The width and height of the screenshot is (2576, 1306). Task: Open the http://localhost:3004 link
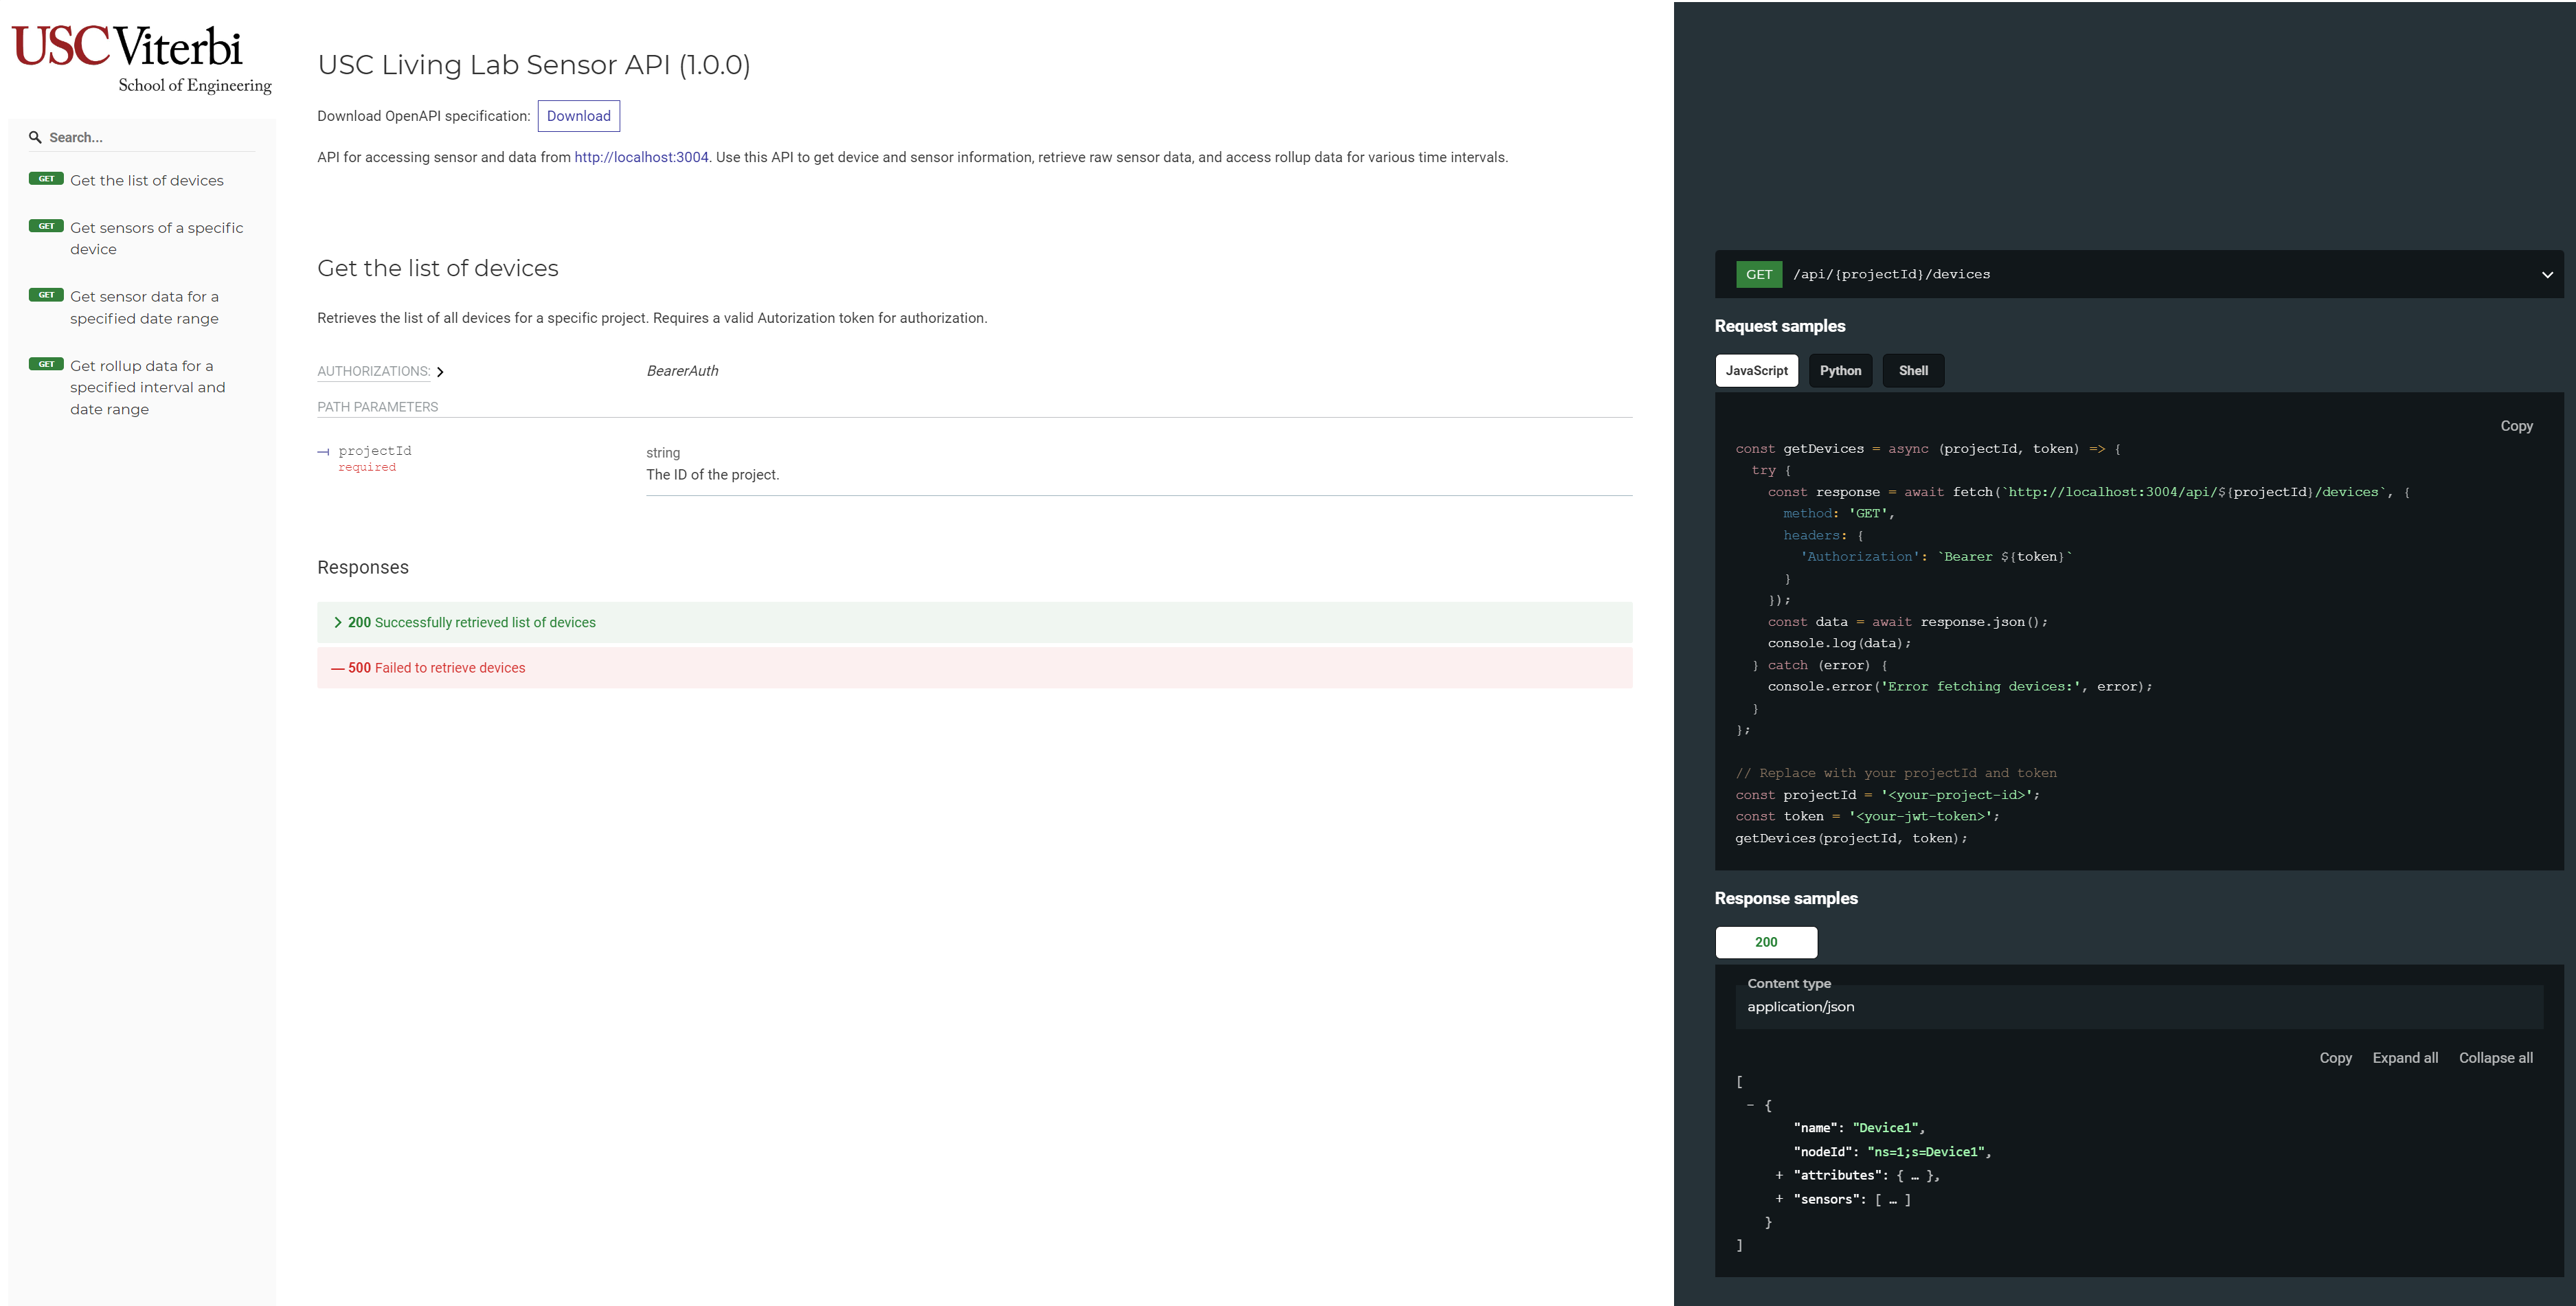(641, 157)
